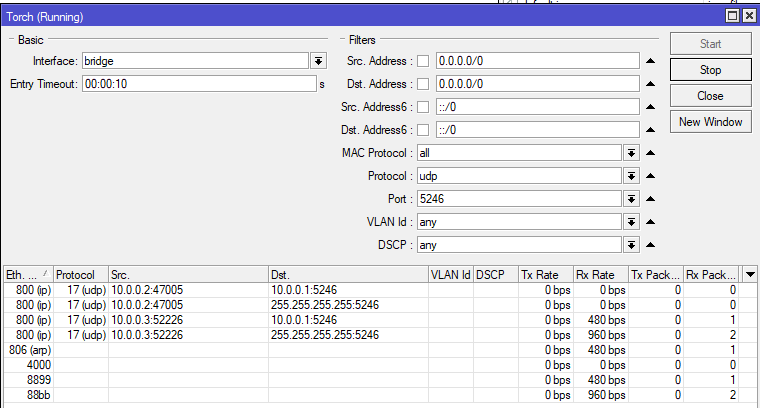Click the Dst. Address input field

pyautogui.click(x=538, y=84)
